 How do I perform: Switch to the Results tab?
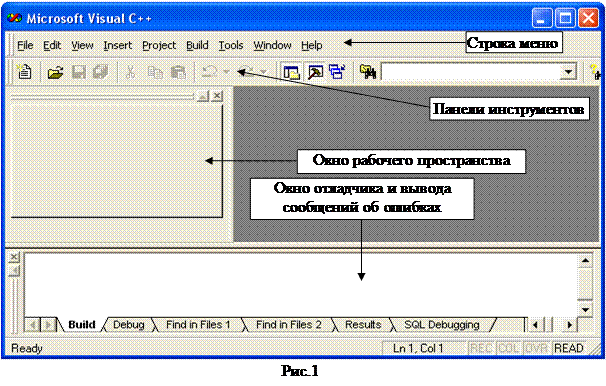click(363, 325)
